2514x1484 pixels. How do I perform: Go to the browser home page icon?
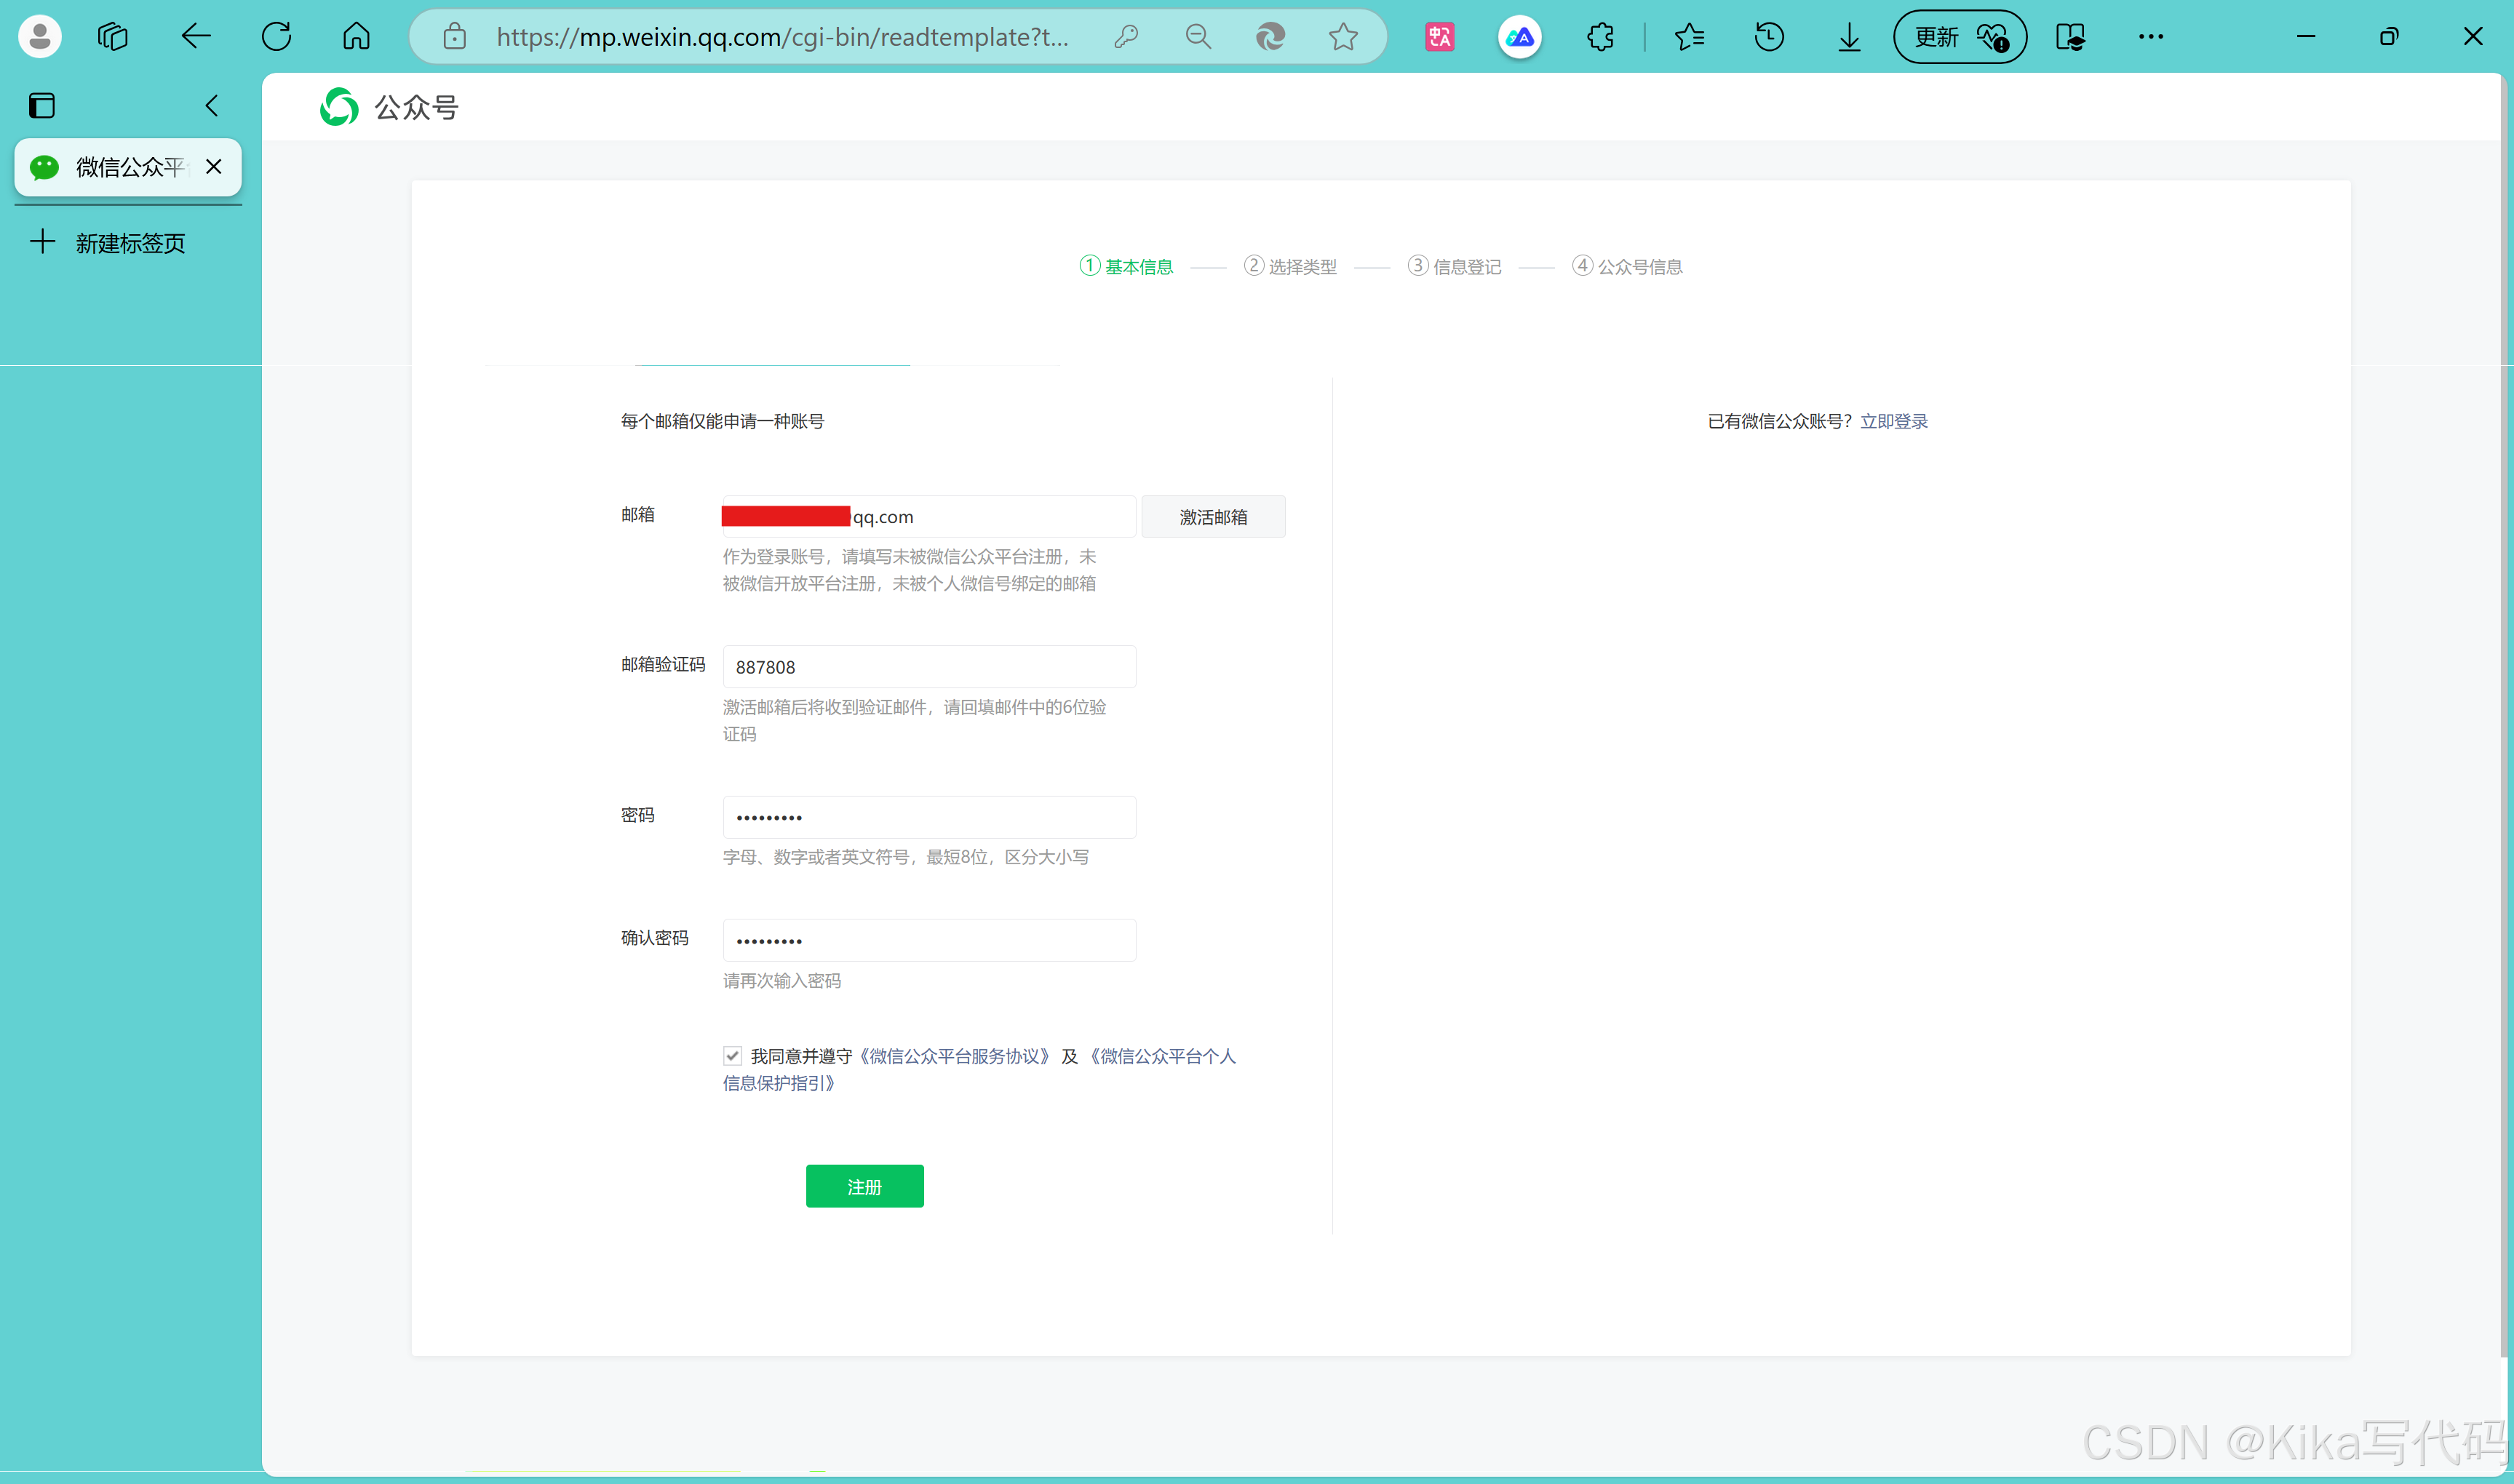pyautogui.click(x=356, y=37)
